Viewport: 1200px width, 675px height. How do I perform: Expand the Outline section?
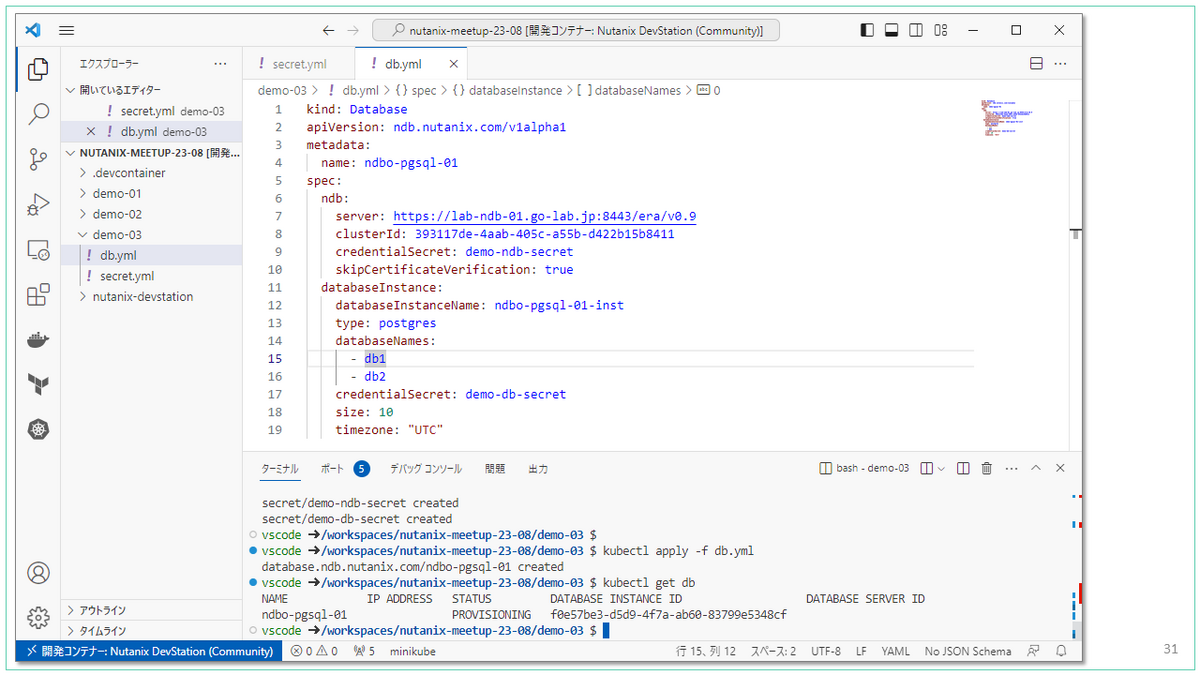tap(102, 610)
